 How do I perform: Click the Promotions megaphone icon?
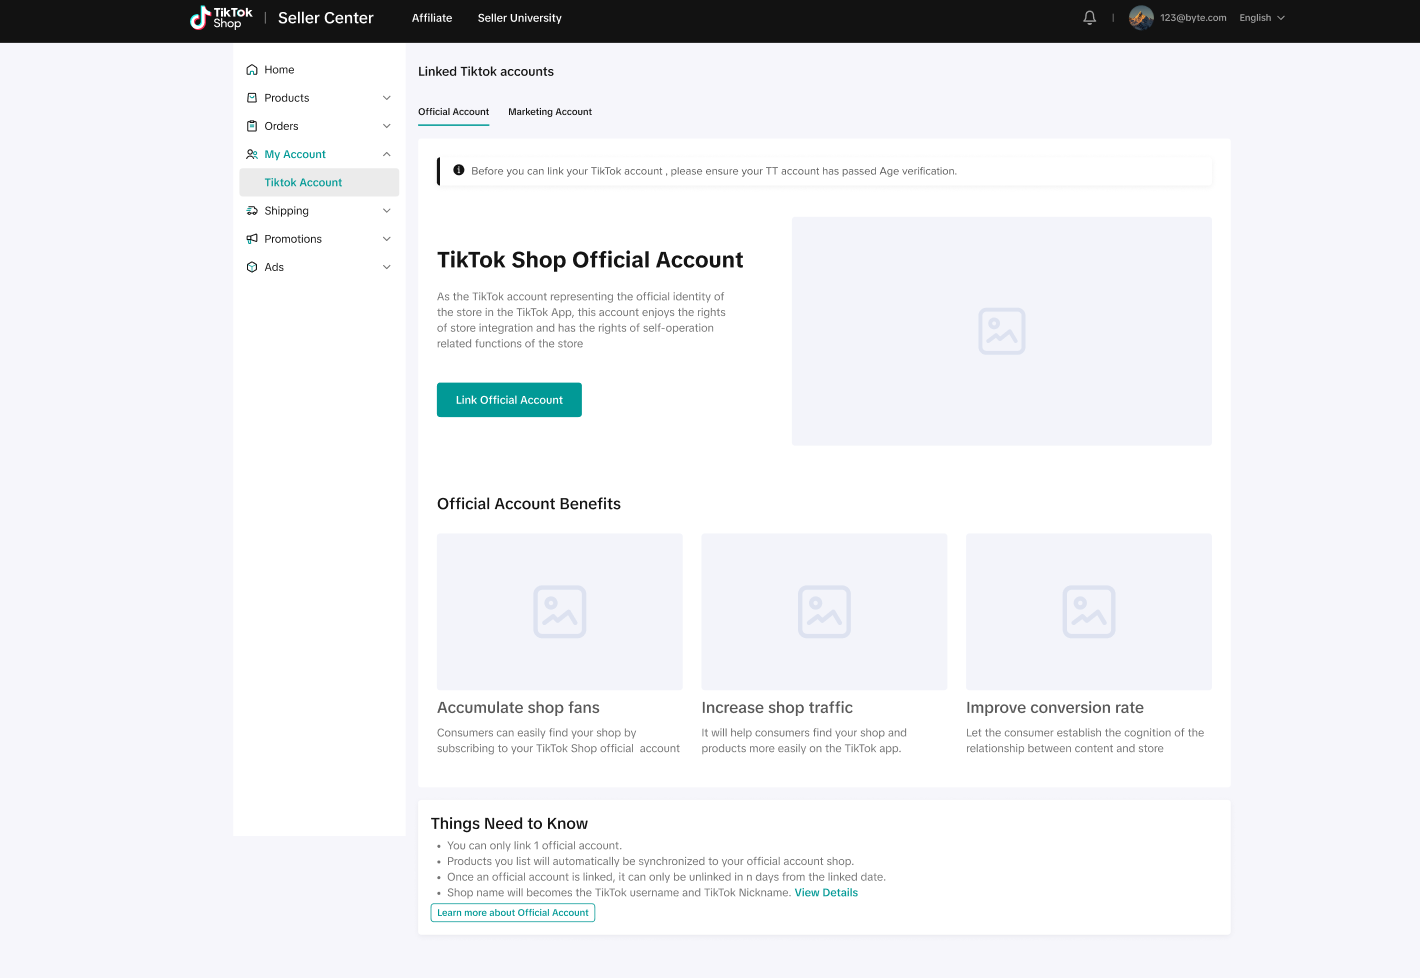[x=252, y=239]
